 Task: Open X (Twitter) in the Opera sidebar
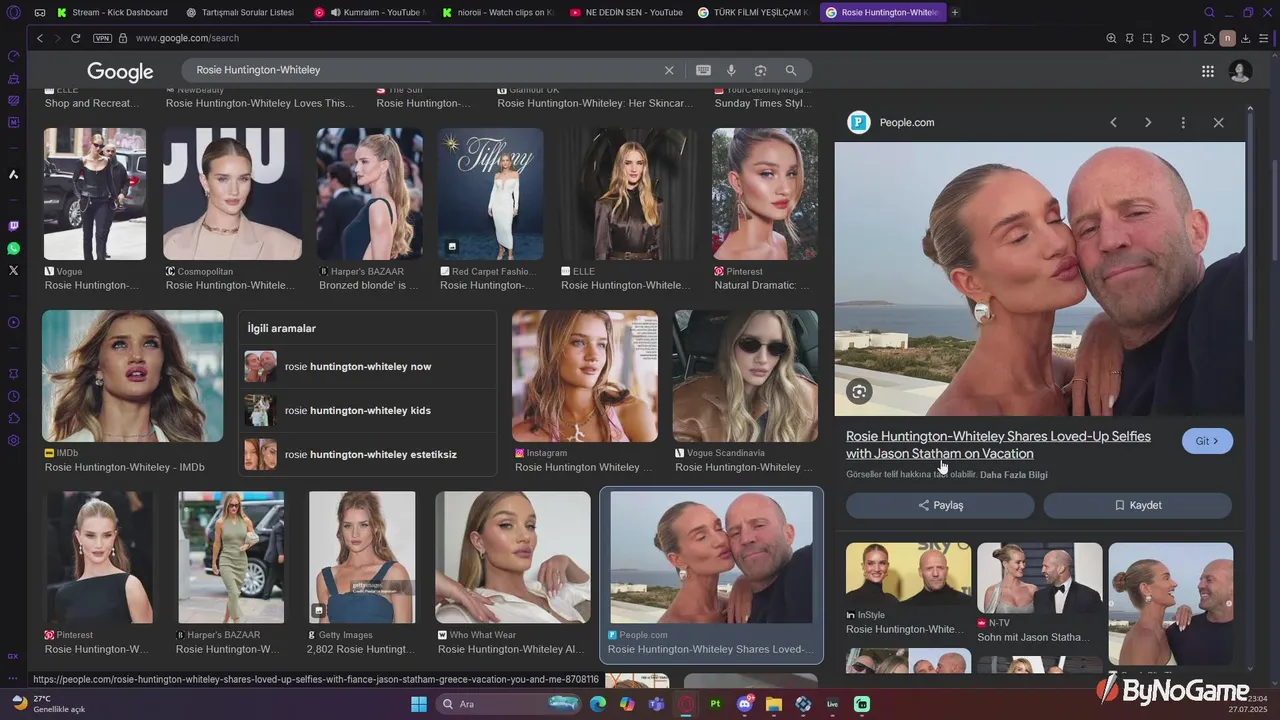pos(13,270)
